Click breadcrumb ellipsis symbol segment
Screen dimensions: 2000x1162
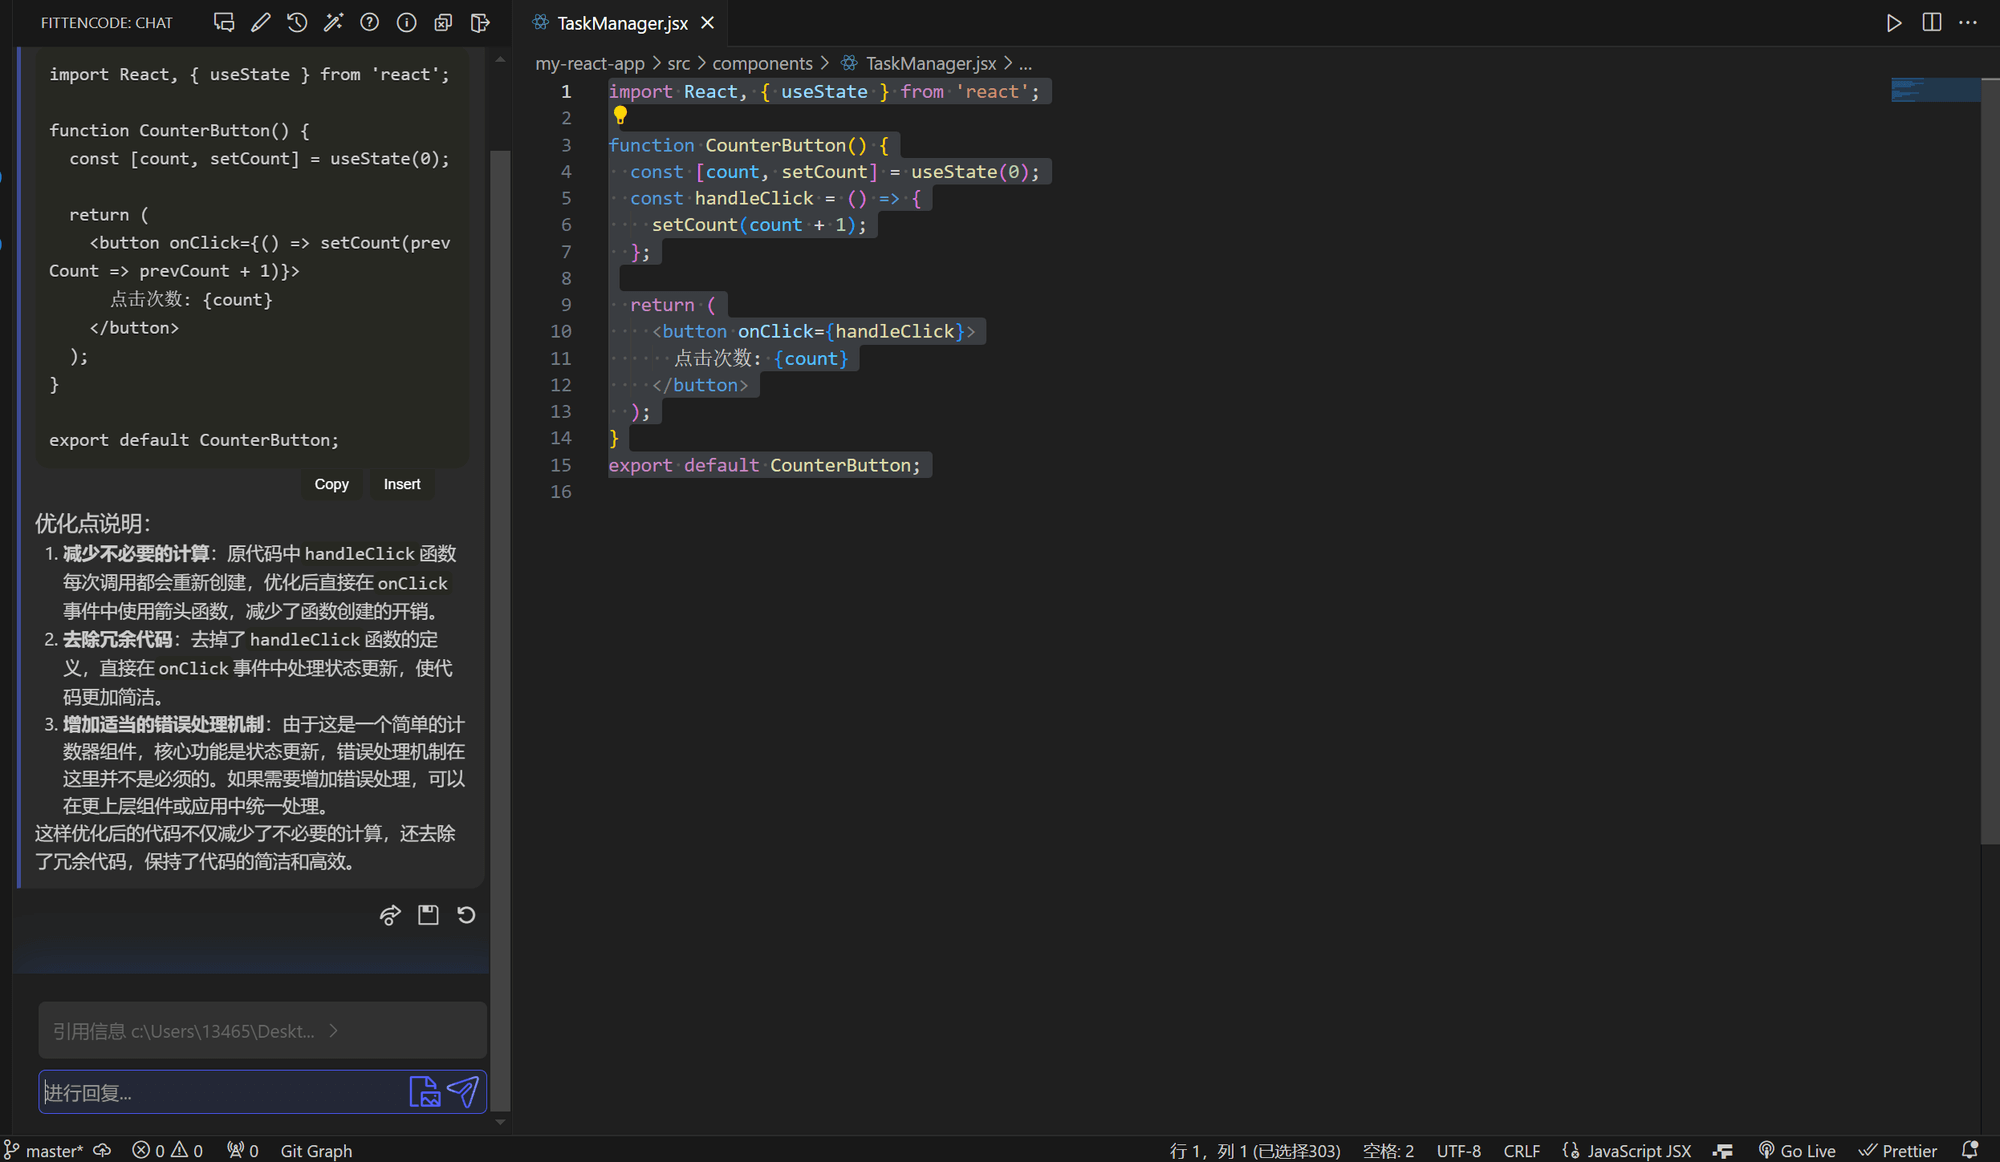pos(1025,63)
